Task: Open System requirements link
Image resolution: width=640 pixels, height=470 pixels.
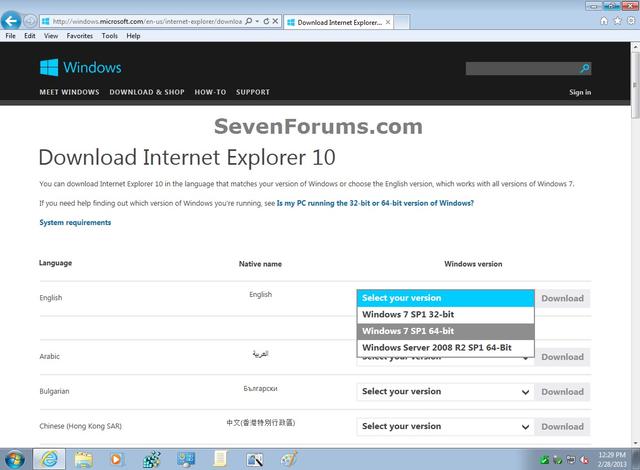Action: (x=75, y=222)
